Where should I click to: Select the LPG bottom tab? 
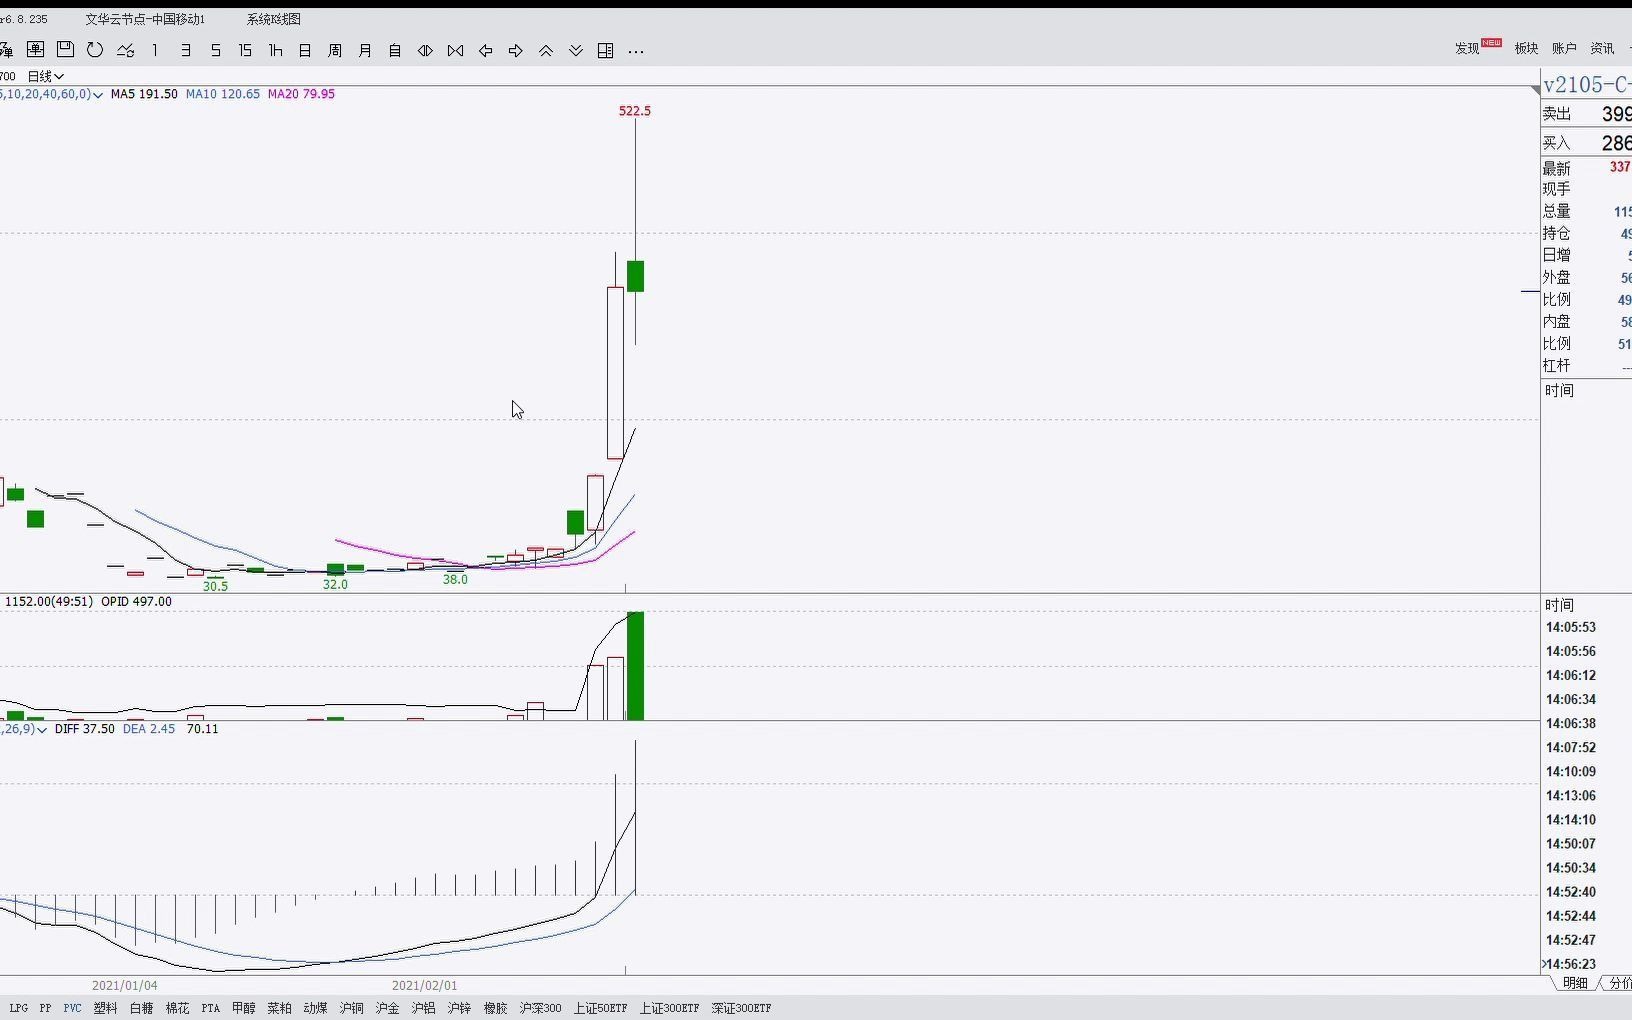click(x=19, y=1008)
